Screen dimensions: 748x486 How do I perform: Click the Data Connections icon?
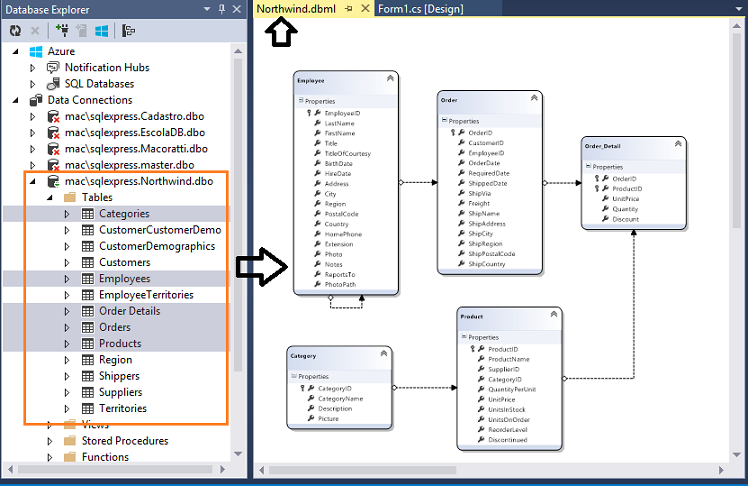click(36, 100)
